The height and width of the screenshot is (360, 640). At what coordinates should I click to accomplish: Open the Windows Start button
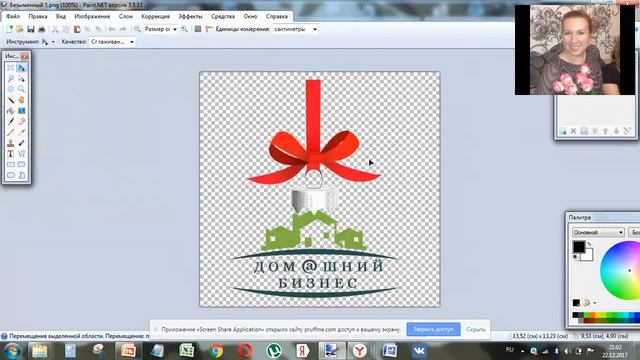click(x=11, y=351)
